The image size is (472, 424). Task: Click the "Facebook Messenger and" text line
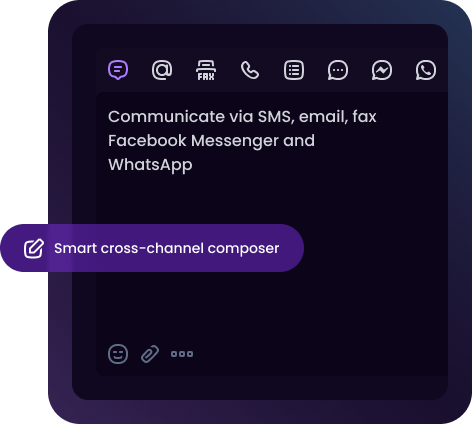coord(211,141)
